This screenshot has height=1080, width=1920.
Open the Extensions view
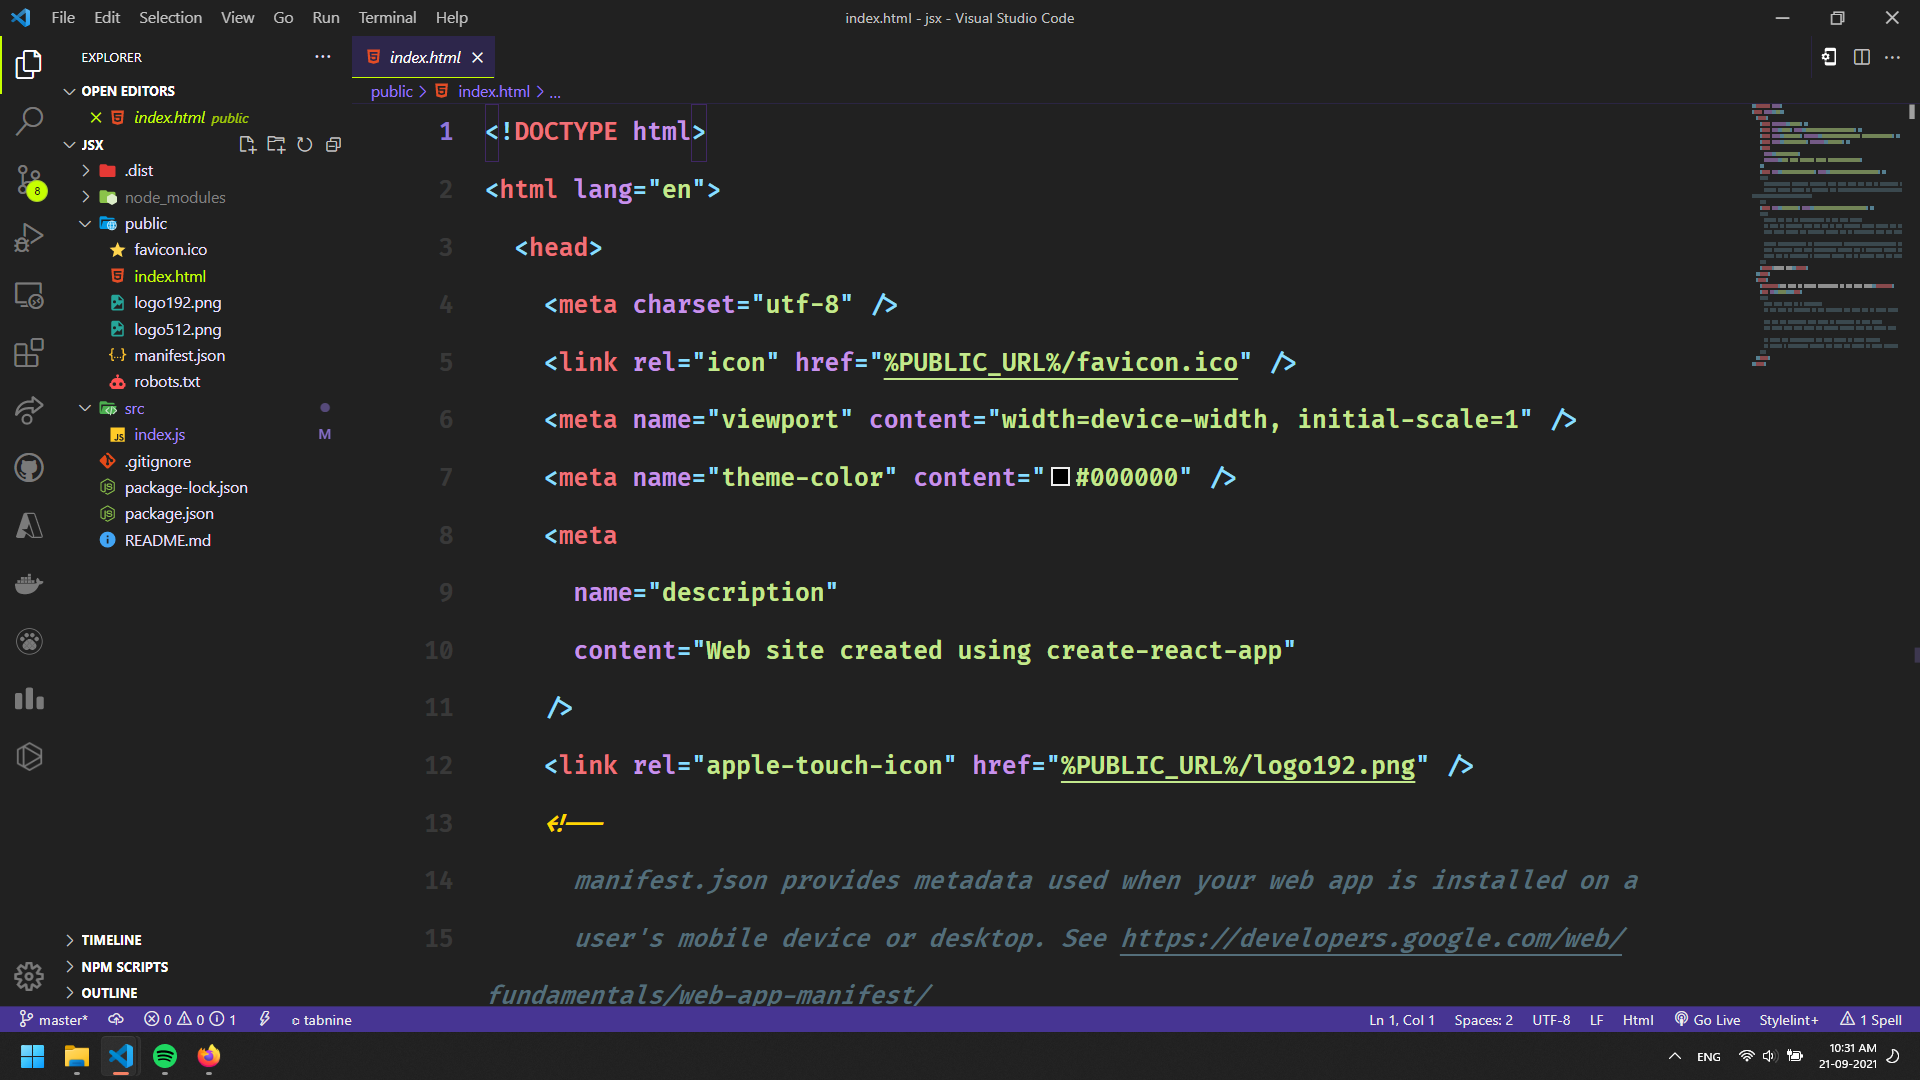[x=29, y=353]
